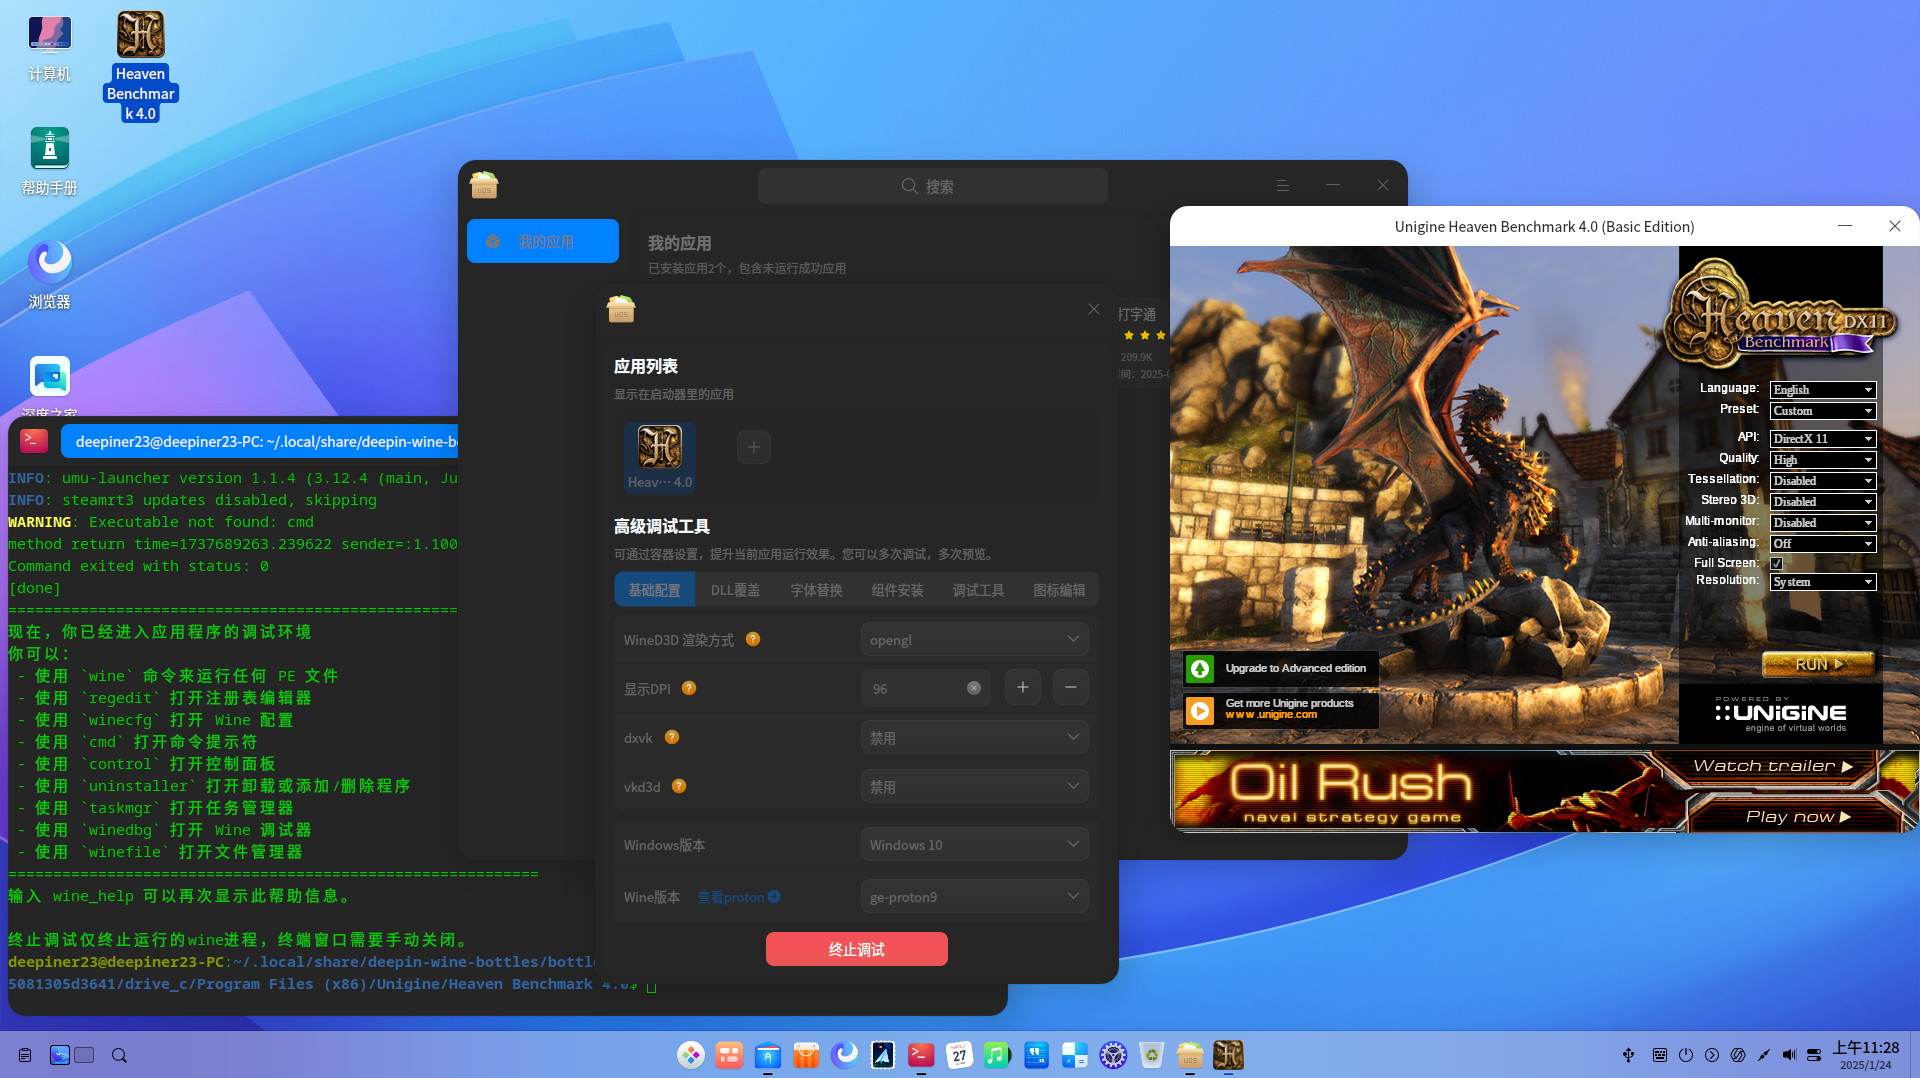Open the calendar icon in the dock
This screenshot has width=1920, height=1078.
pos(959,1055)
